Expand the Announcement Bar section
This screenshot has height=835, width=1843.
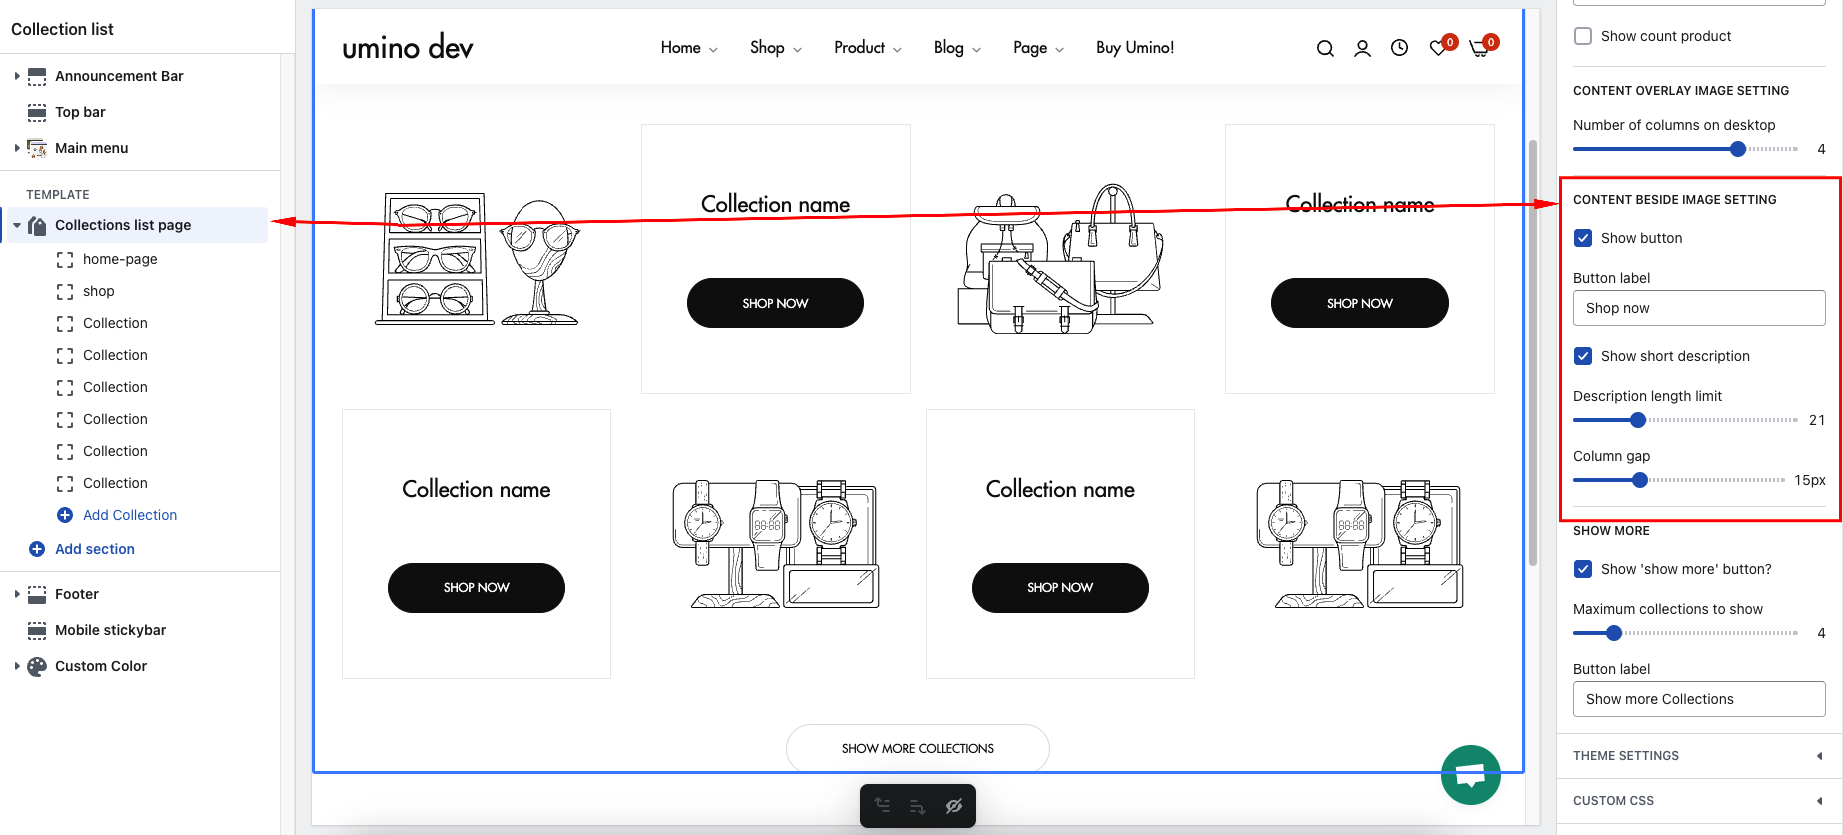coord(17,76)
